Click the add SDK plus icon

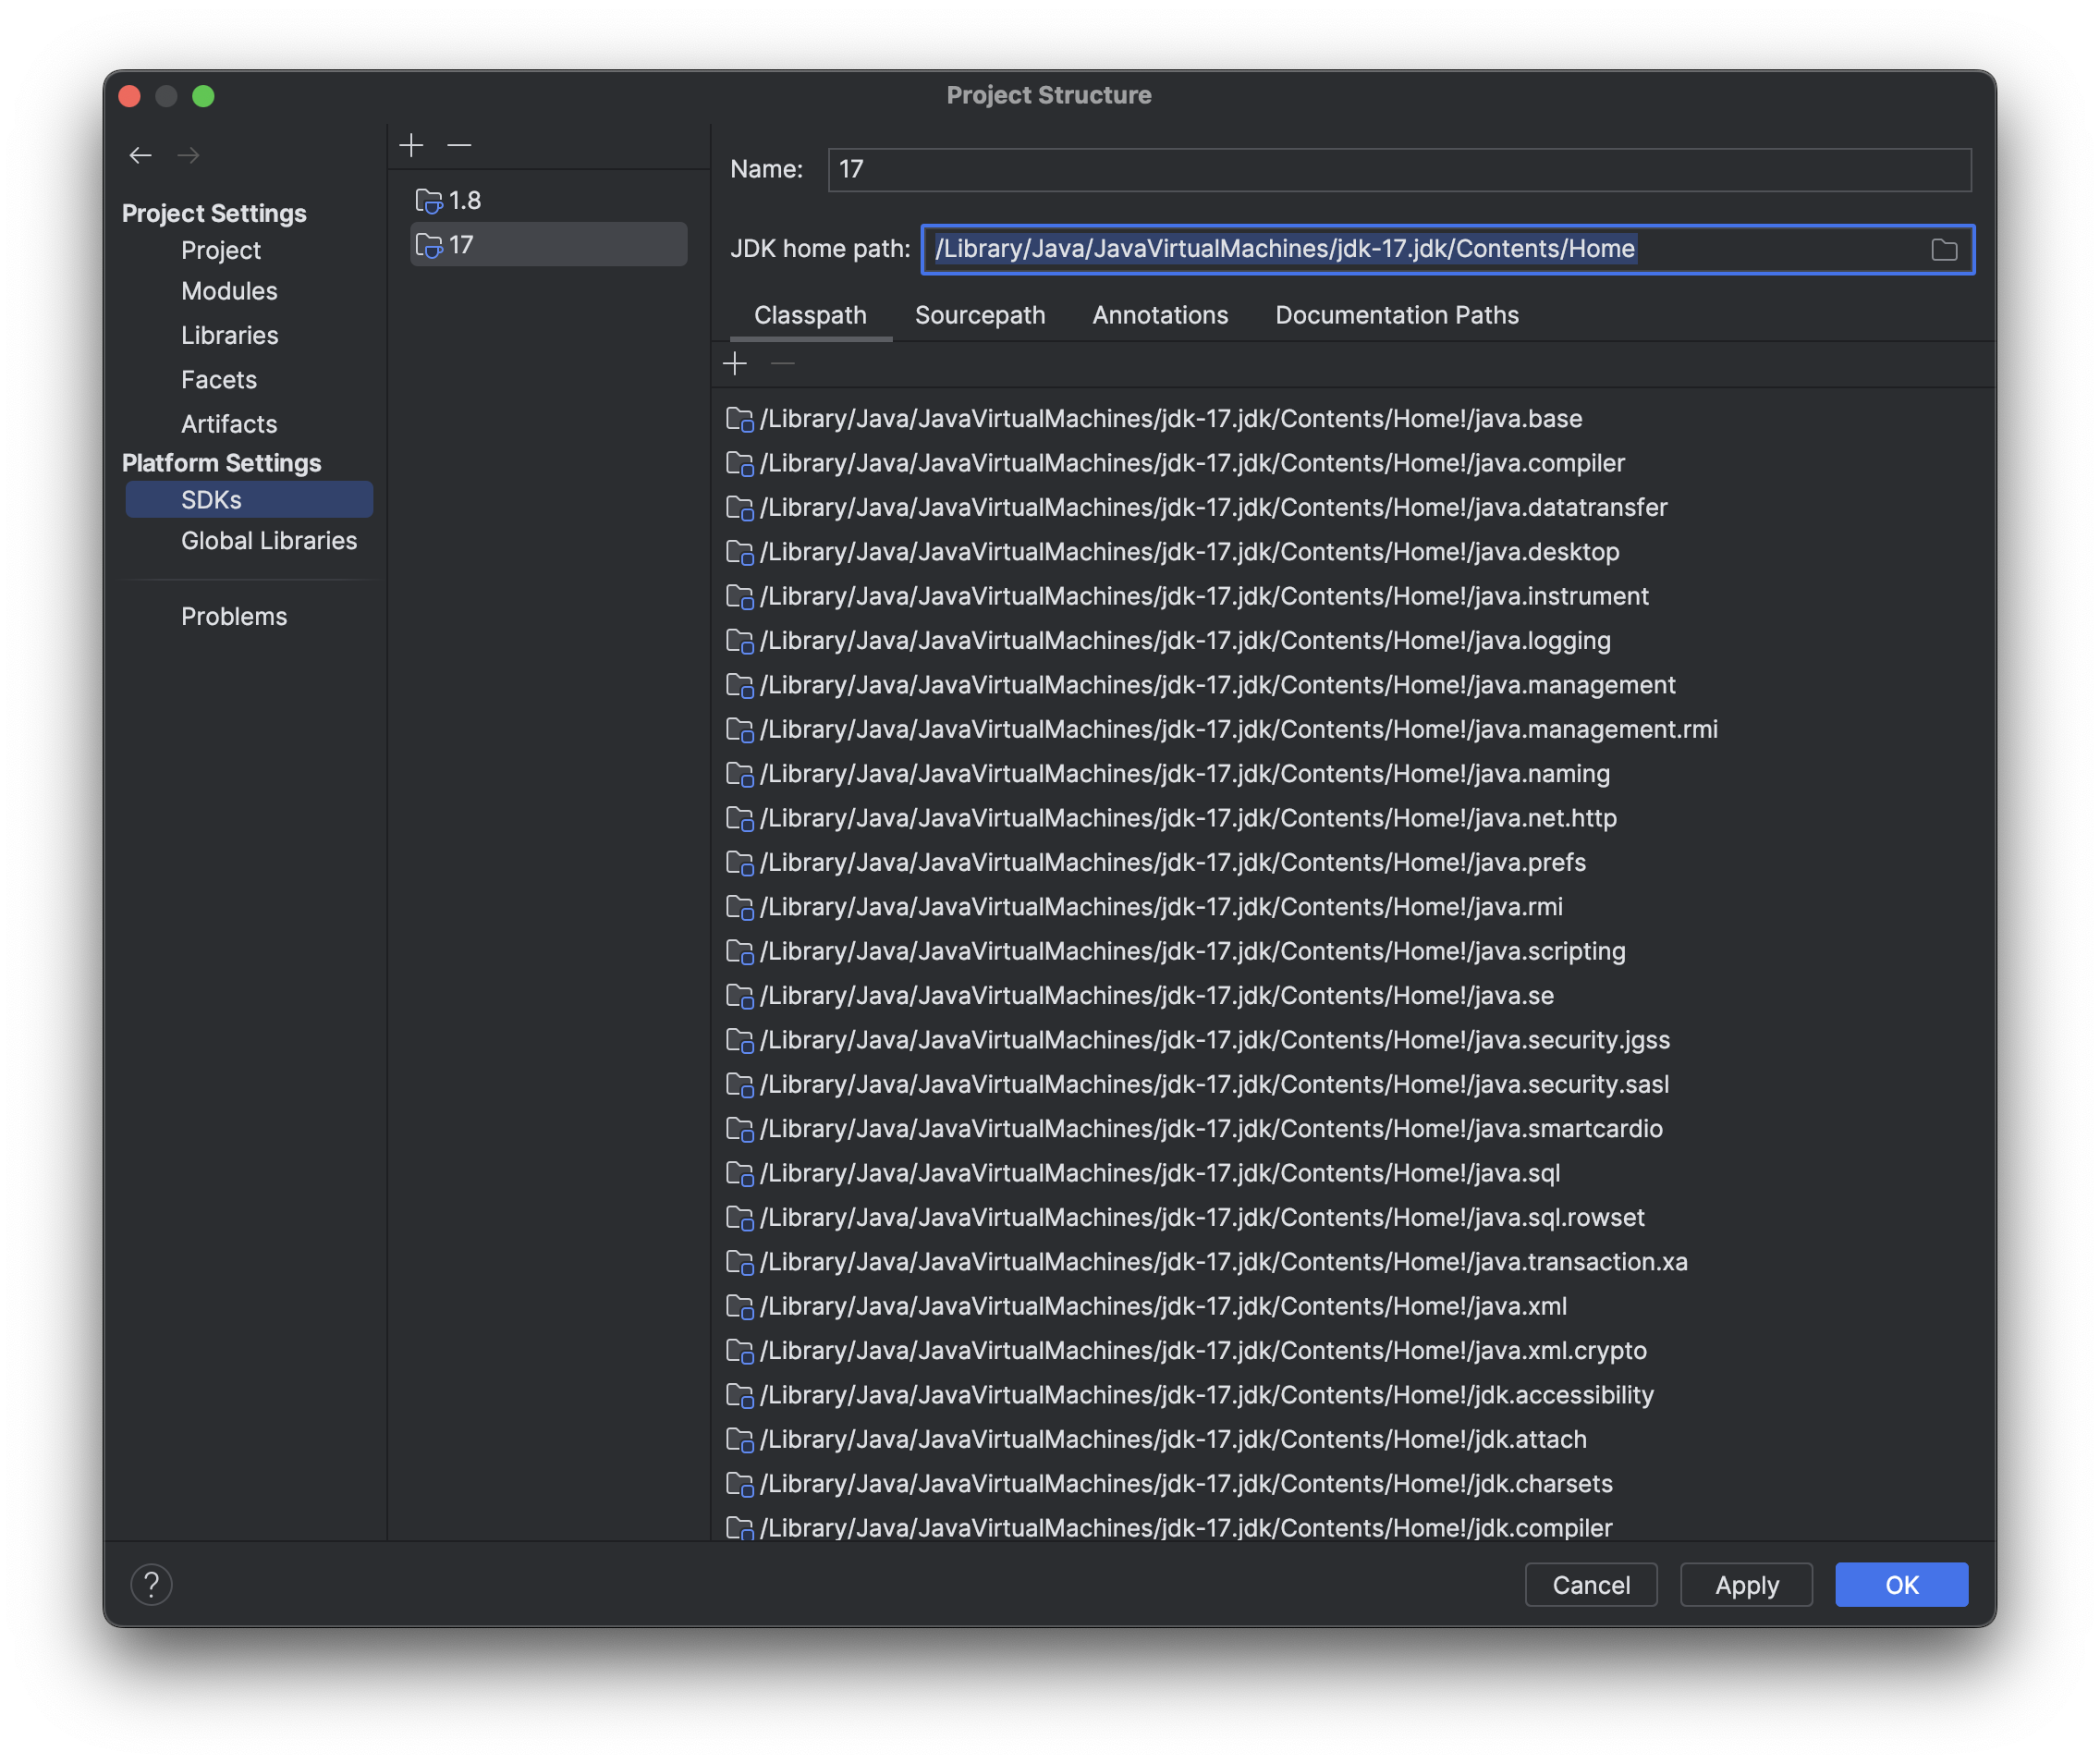411,146
